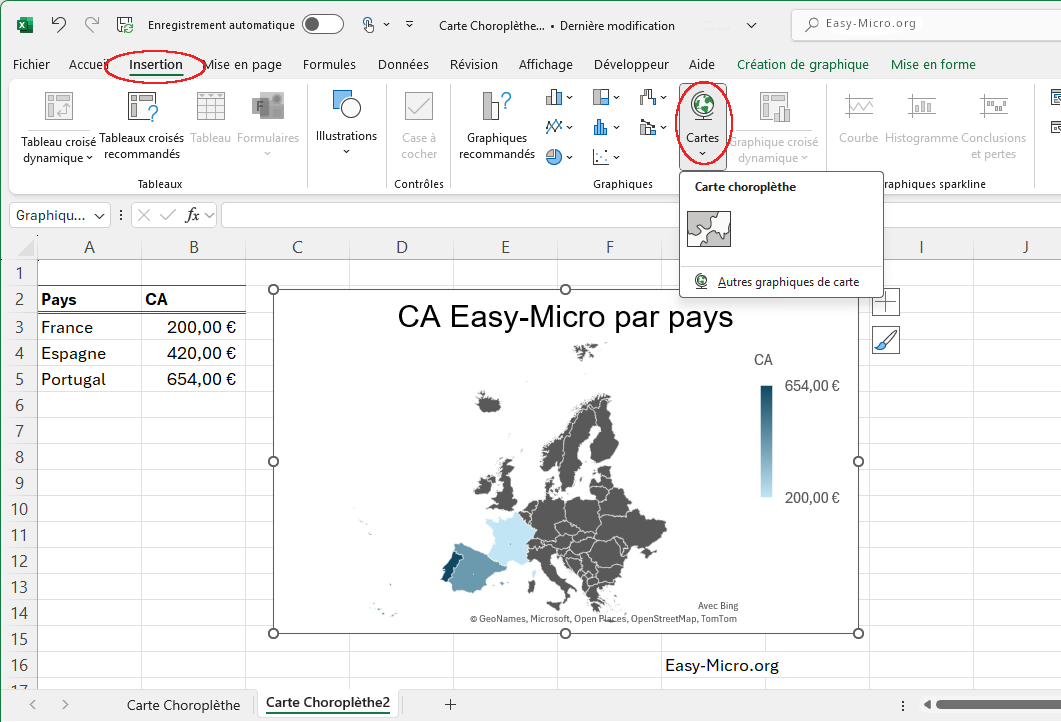Screen dimensions: 1061x722
Task: Select the Carte choroplèthe thumbnail
Action: [708, 229]
